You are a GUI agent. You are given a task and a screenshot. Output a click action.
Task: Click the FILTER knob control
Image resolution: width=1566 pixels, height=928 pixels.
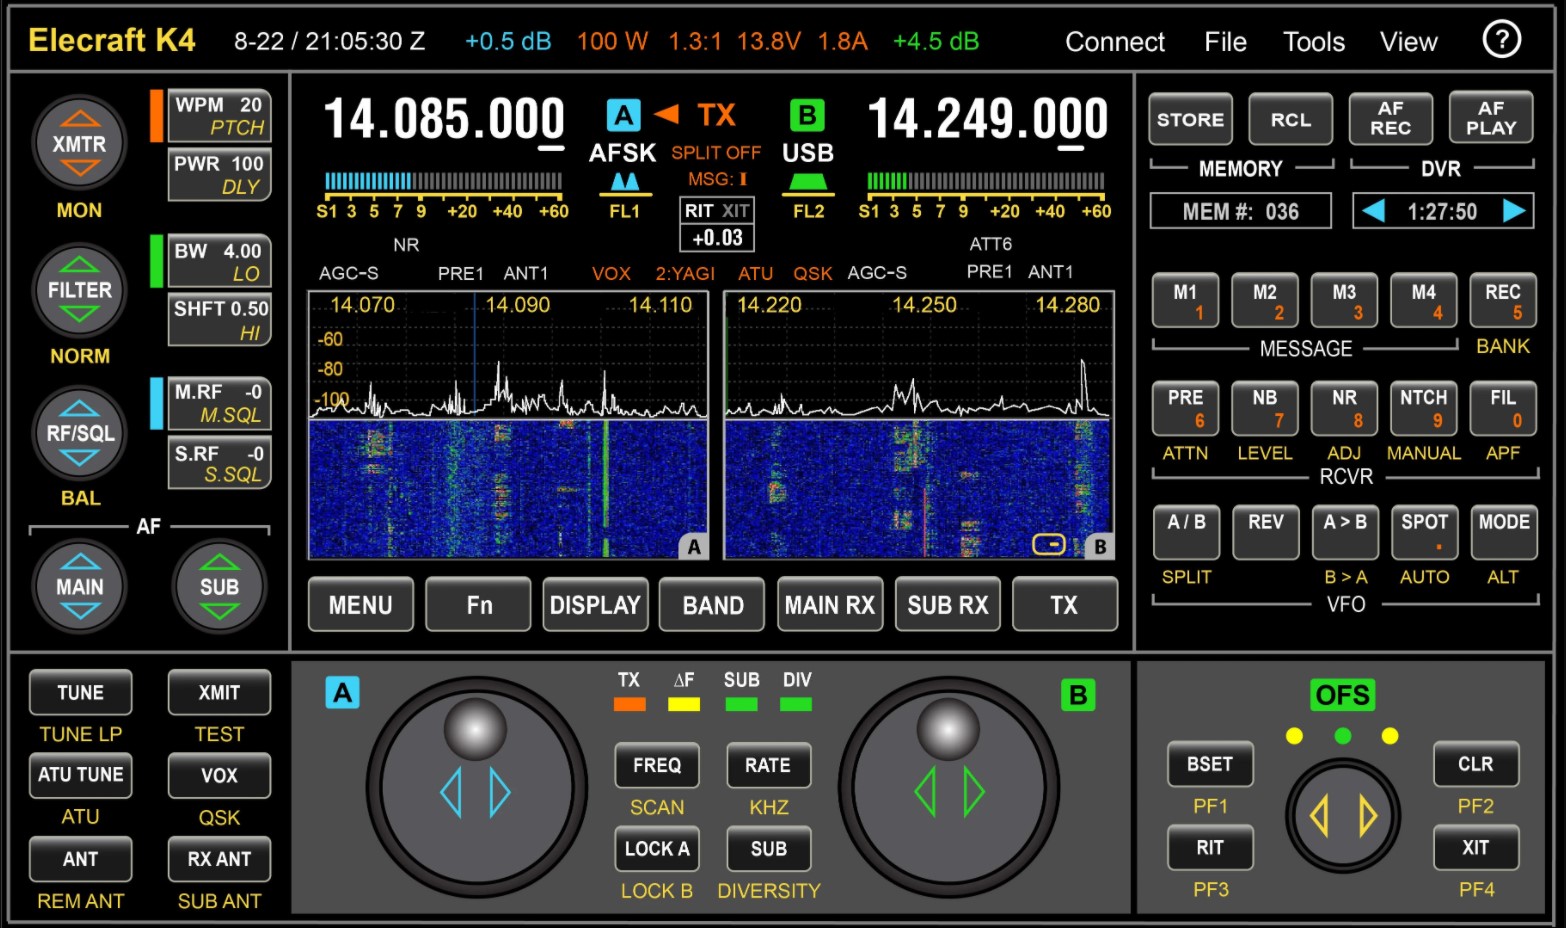pyautogui.click(x=79, y=290)
